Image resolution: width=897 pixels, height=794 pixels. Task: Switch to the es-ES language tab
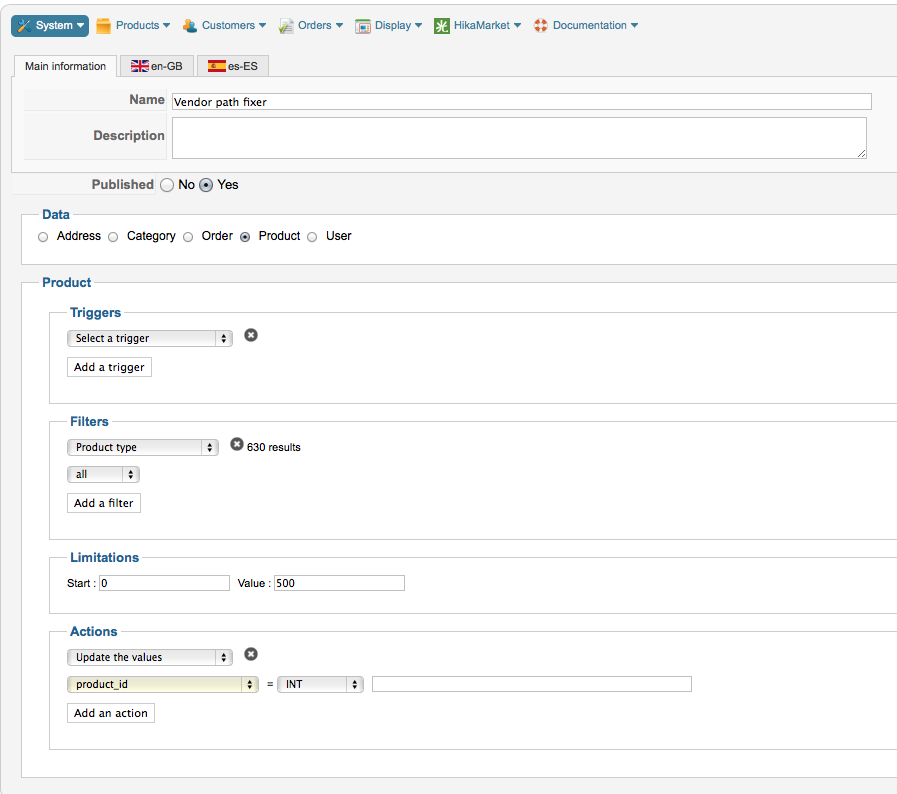[x=233, y=67]
